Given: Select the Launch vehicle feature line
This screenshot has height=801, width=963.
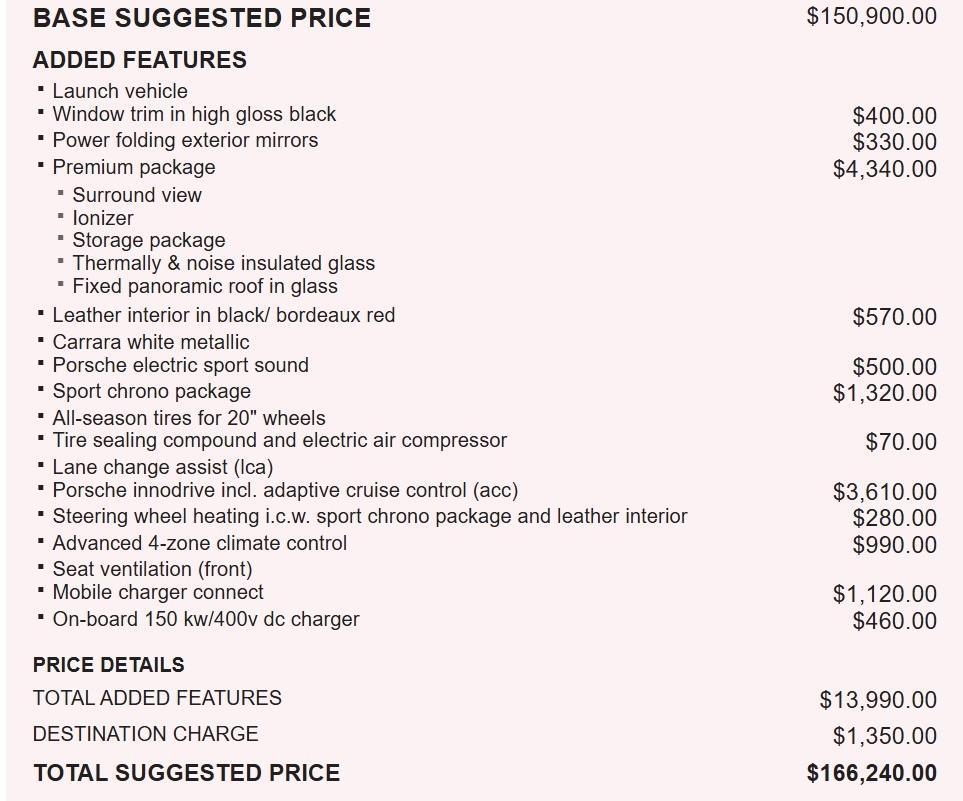Looking at the screenshot, I should (x=120, y=91).
